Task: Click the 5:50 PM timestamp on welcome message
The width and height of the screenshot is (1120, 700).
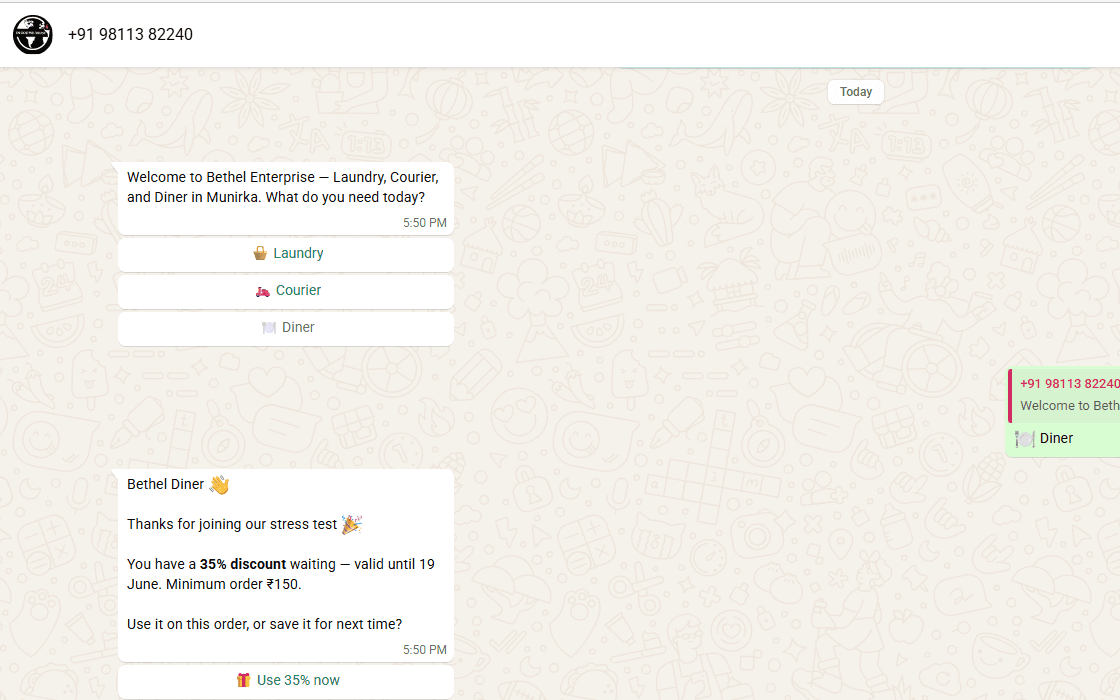Action: tap(424, 223)
